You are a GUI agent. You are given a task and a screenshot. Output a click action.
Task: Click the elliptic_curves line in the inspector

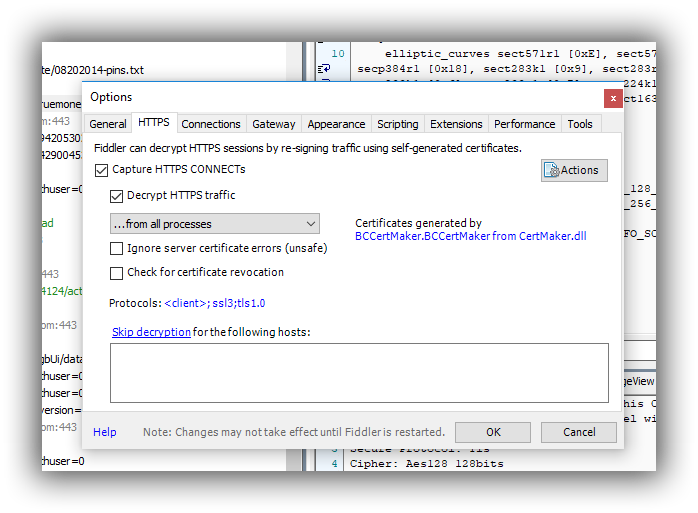(520, 54)
